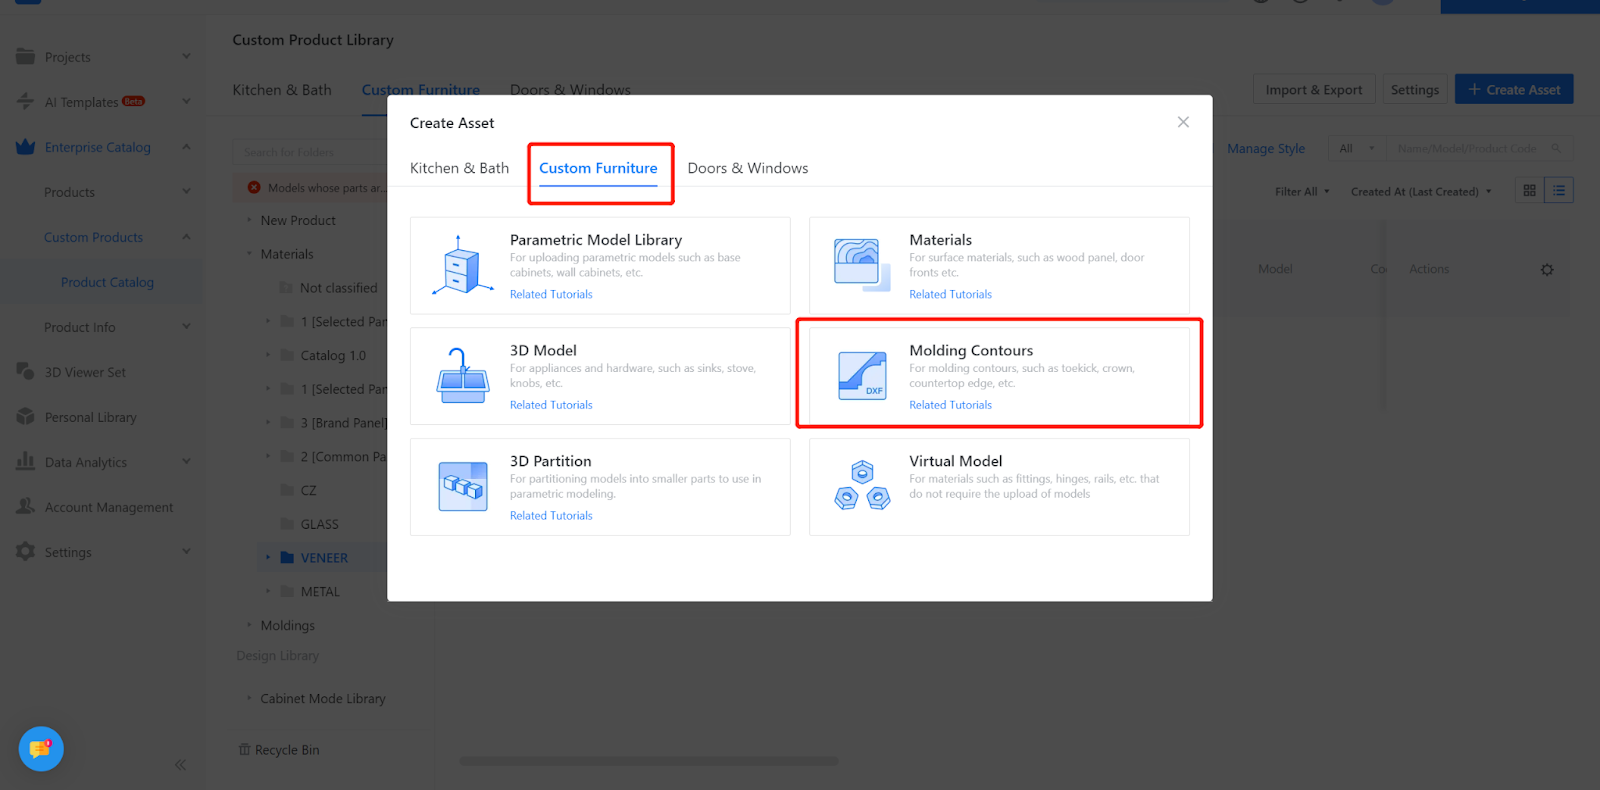Click the Parametric Model Library cabinet icon
Image resolution: width=1600 pixels, height=790 pixels.
coord(462,267)
